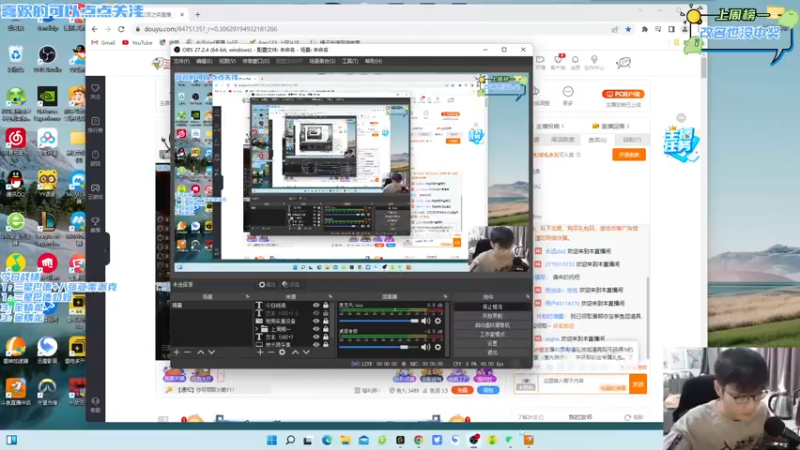Click the third button in the OBS controls panel
The image size is (800, 450).
(x=492, y=325)
